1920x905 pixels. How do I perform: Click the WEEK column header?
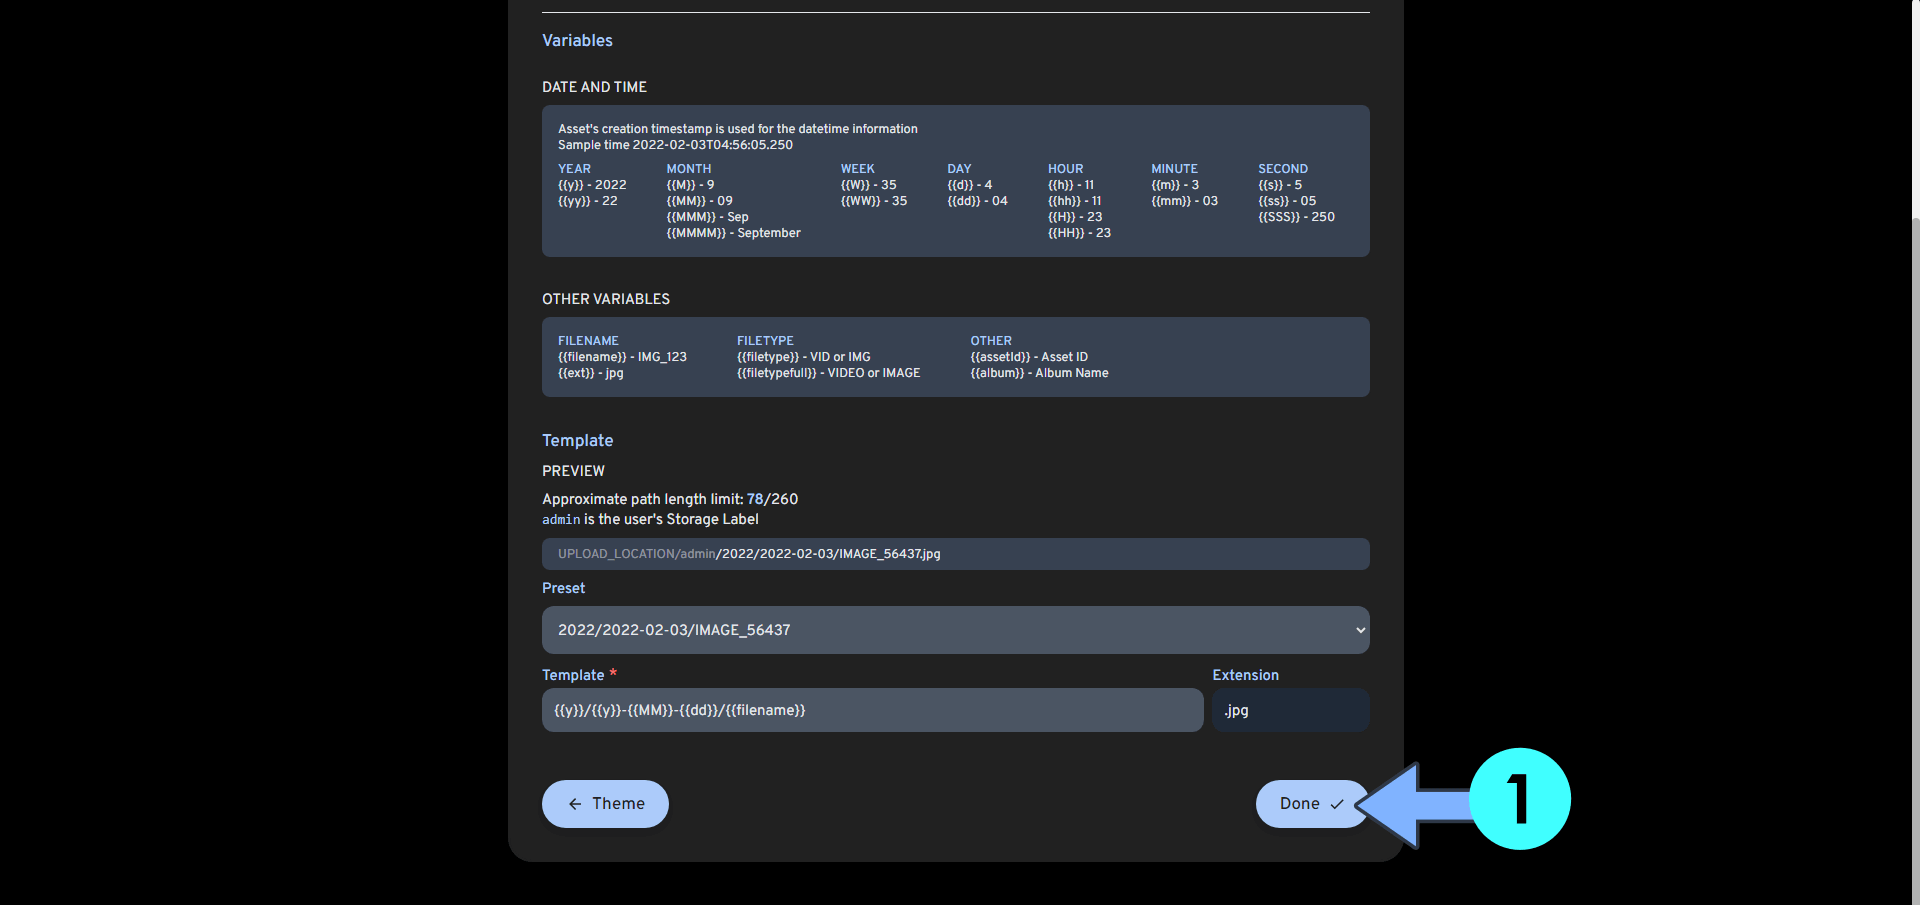[857, 169]
